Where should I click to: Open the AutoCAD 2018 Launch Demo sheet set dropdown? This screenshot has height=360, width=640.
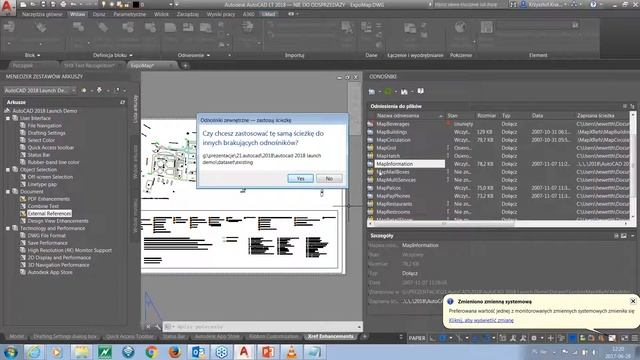40,90
